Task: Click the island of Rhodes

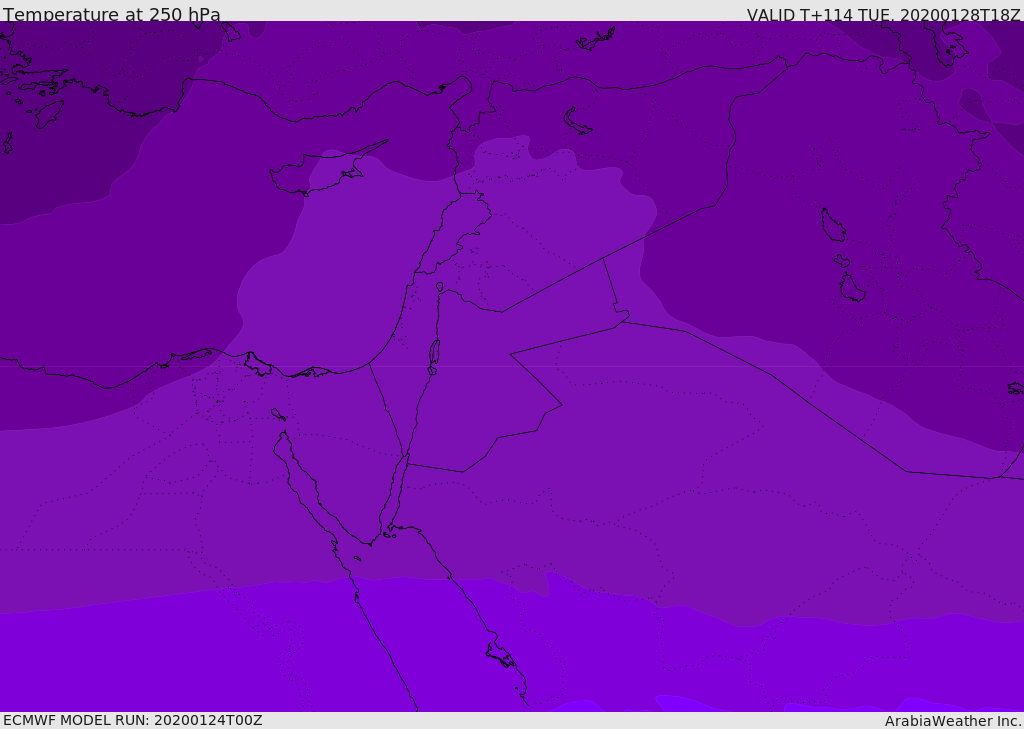Action: pyautogui.click(x=49, y=114)
